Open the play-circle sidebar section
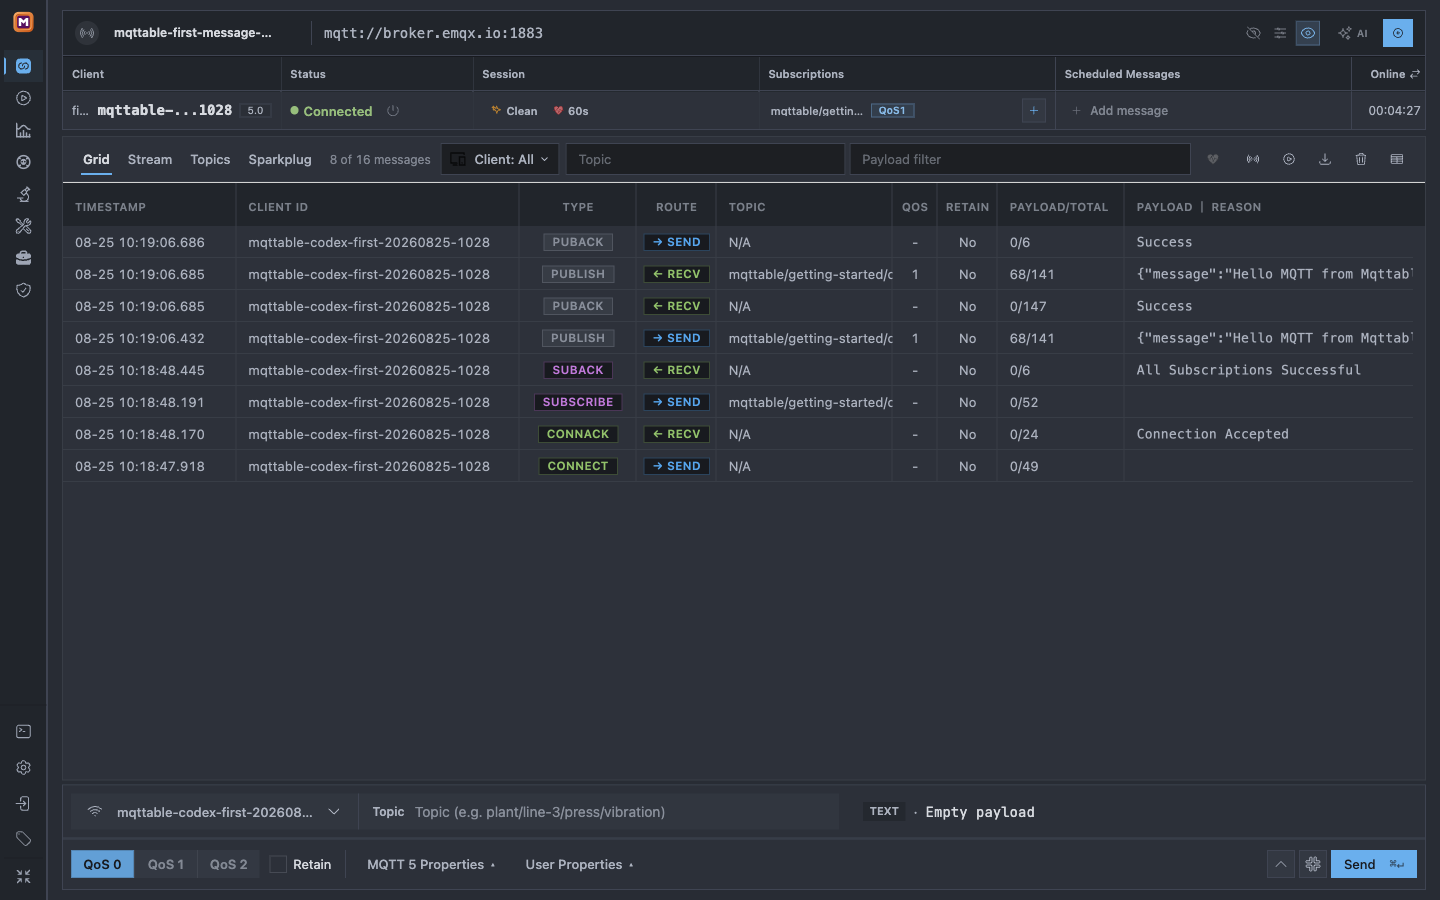This screenshot has height=900, width=1440. (x=23, y=98)
